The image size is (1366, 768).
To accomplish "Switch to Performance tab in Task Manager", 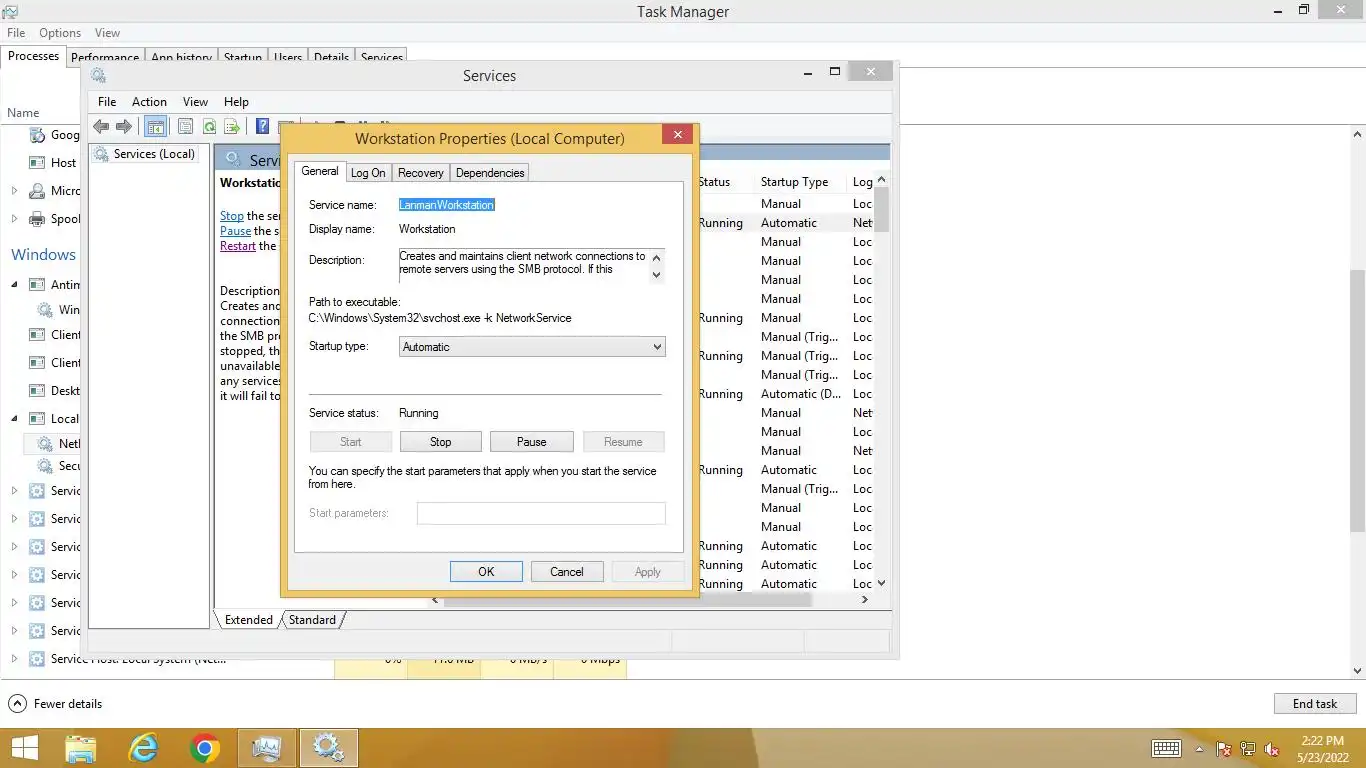I will (105, 57).
